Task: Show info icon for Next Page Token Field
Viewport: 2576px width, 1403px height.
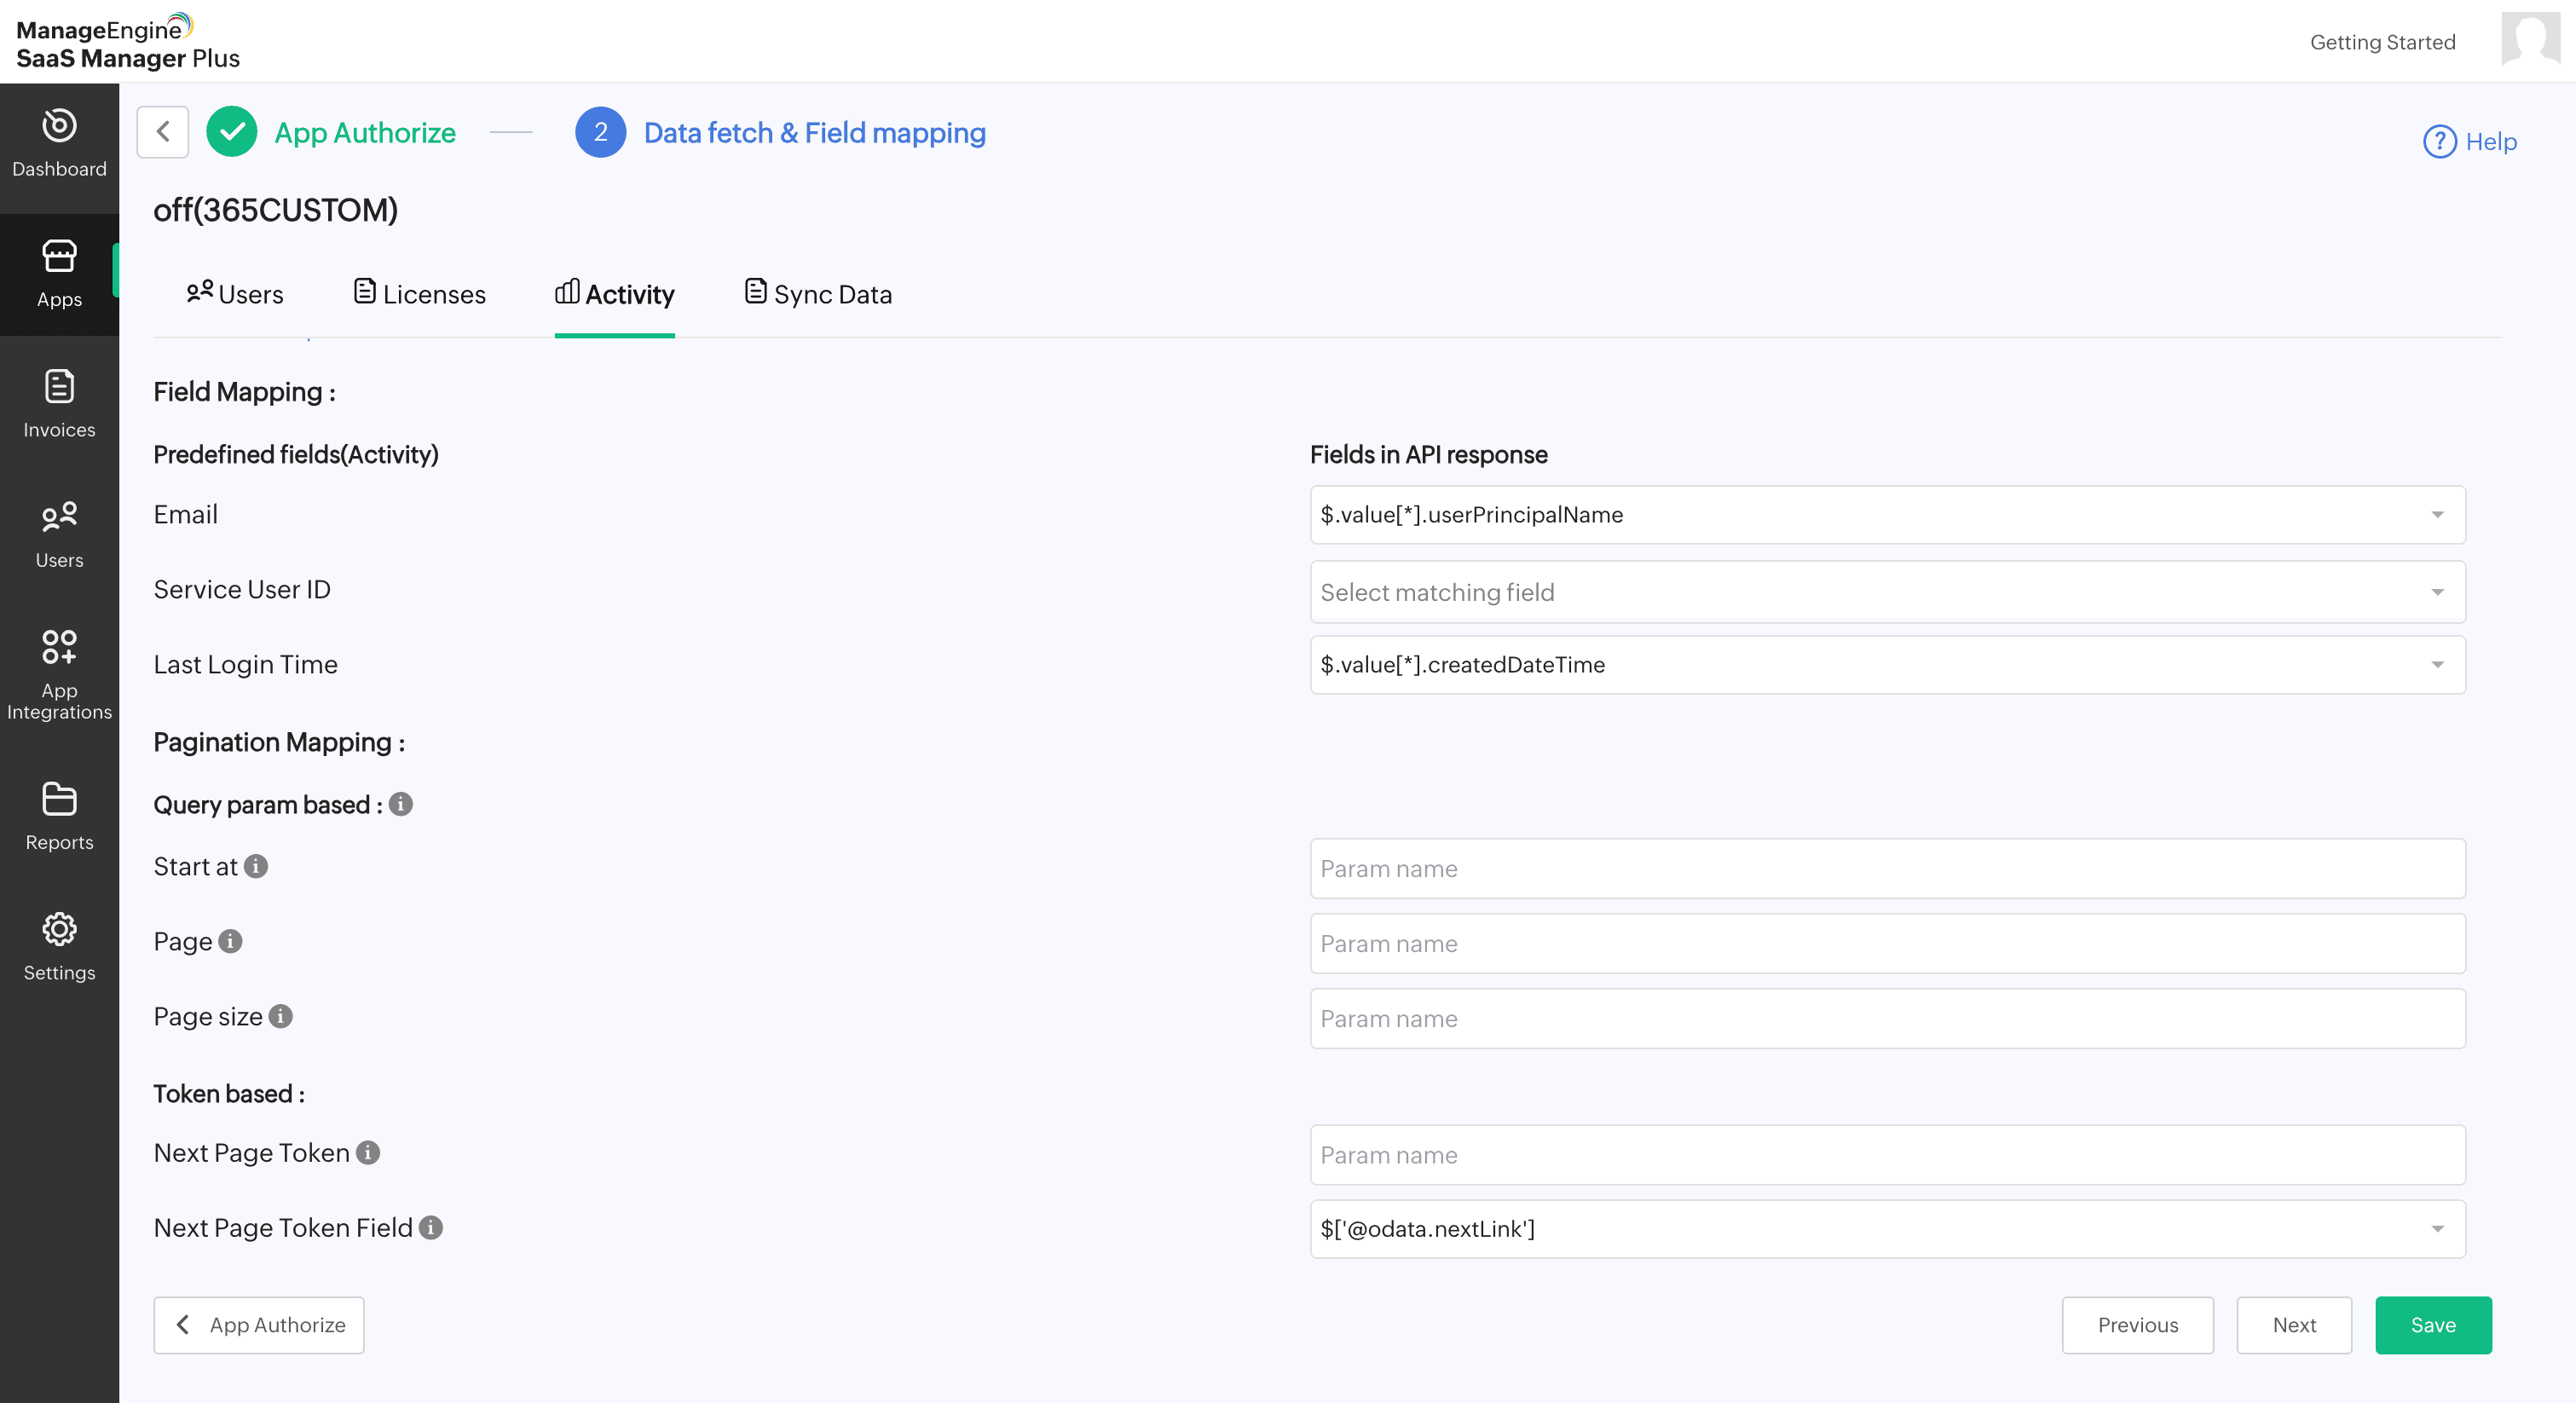Action: click(x=431, y=1227)
